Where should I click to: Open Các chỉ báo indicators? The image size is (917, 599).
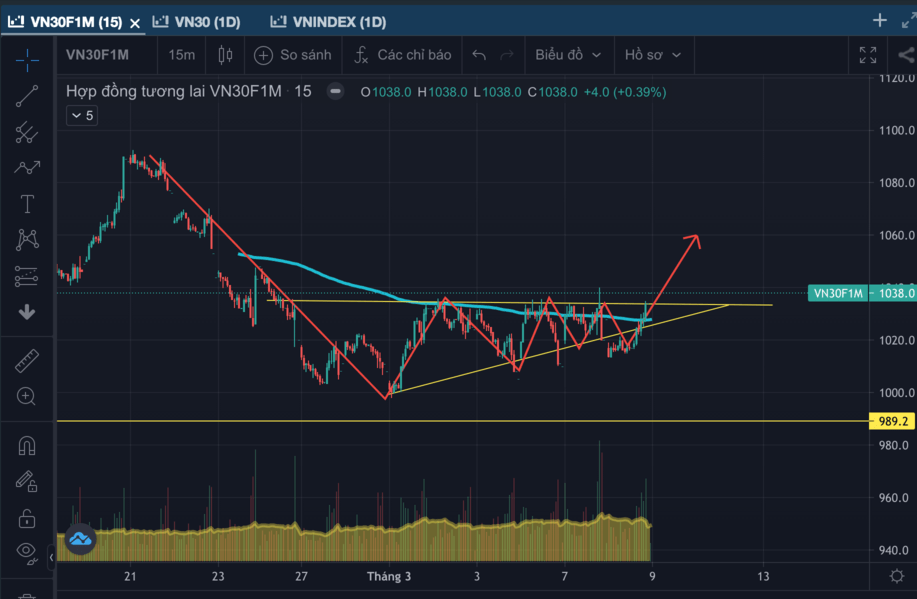(403, 55)
